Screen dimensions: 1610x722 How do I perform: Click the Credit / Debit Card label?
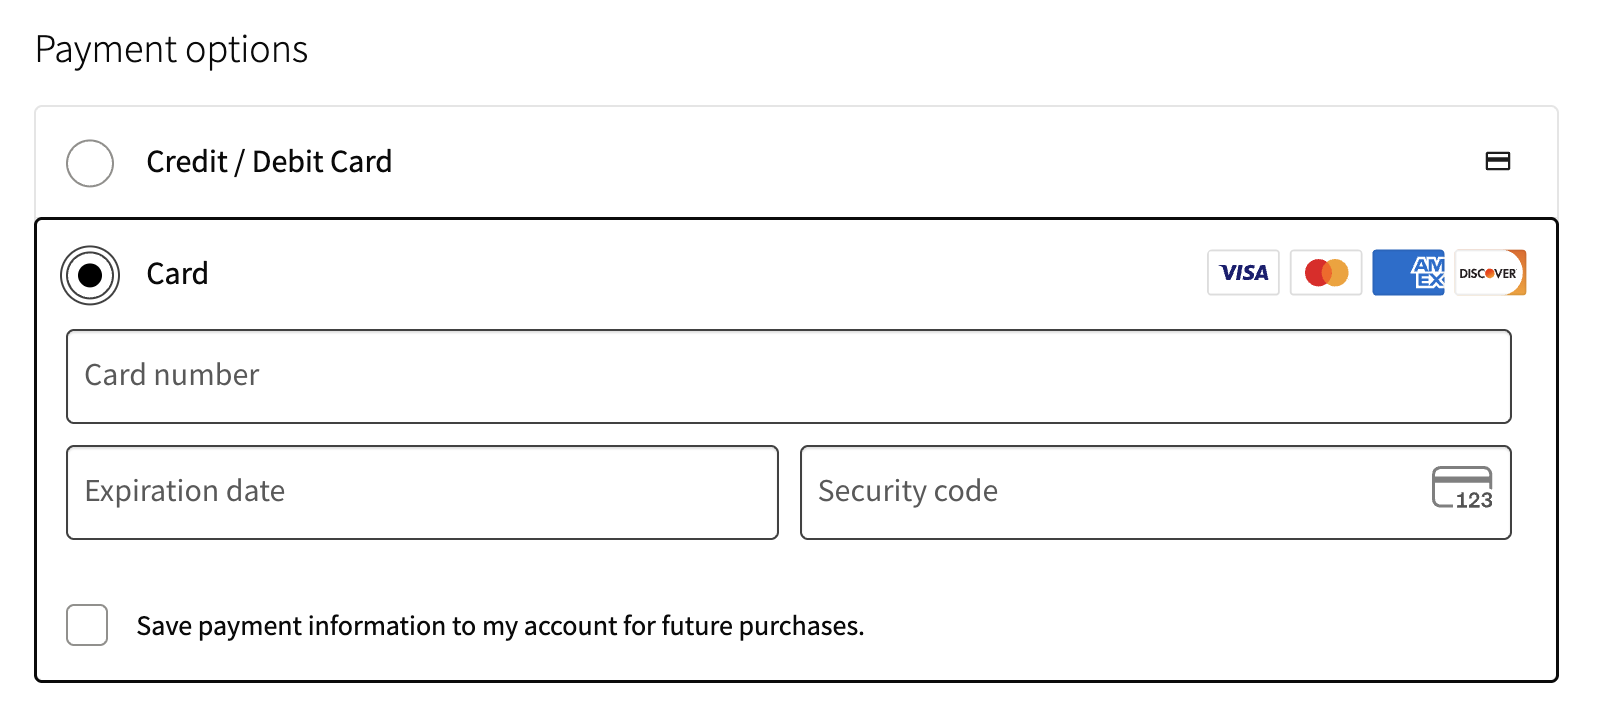click(x=269, y=162)
